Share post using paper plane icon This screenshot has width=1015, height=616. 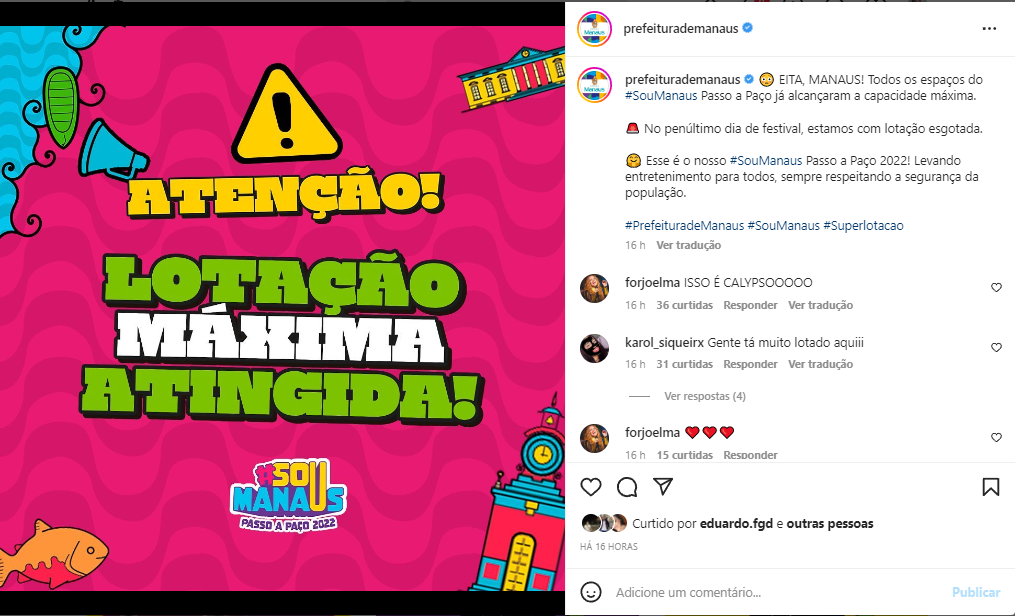pyautogui.click(x=663, y=486)
